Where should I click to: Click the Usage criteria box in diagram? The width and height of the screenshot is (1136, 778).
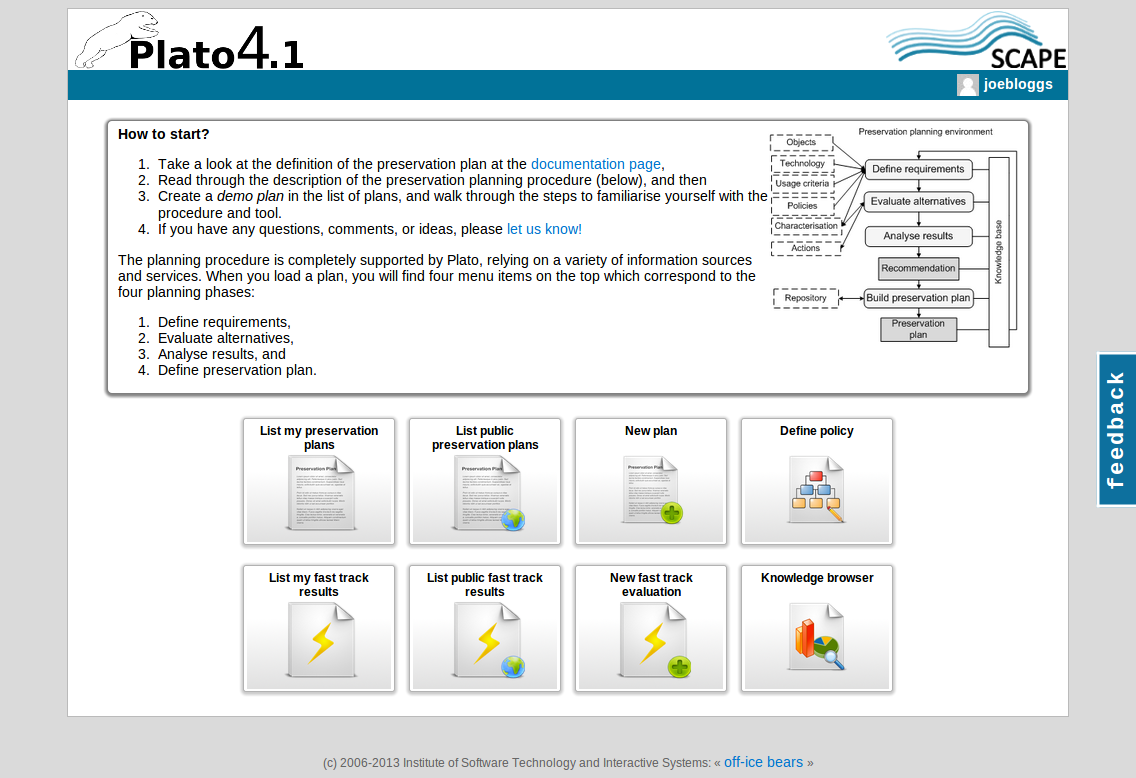click(802, 184)
